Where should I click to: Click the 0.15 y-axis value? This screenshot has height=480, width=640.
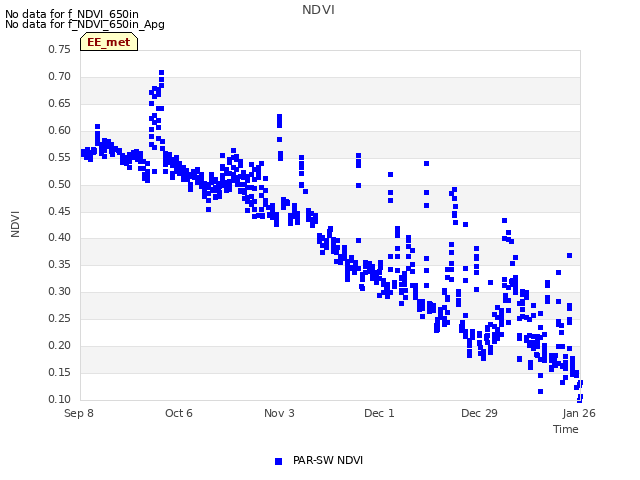(x=60, y=372)
